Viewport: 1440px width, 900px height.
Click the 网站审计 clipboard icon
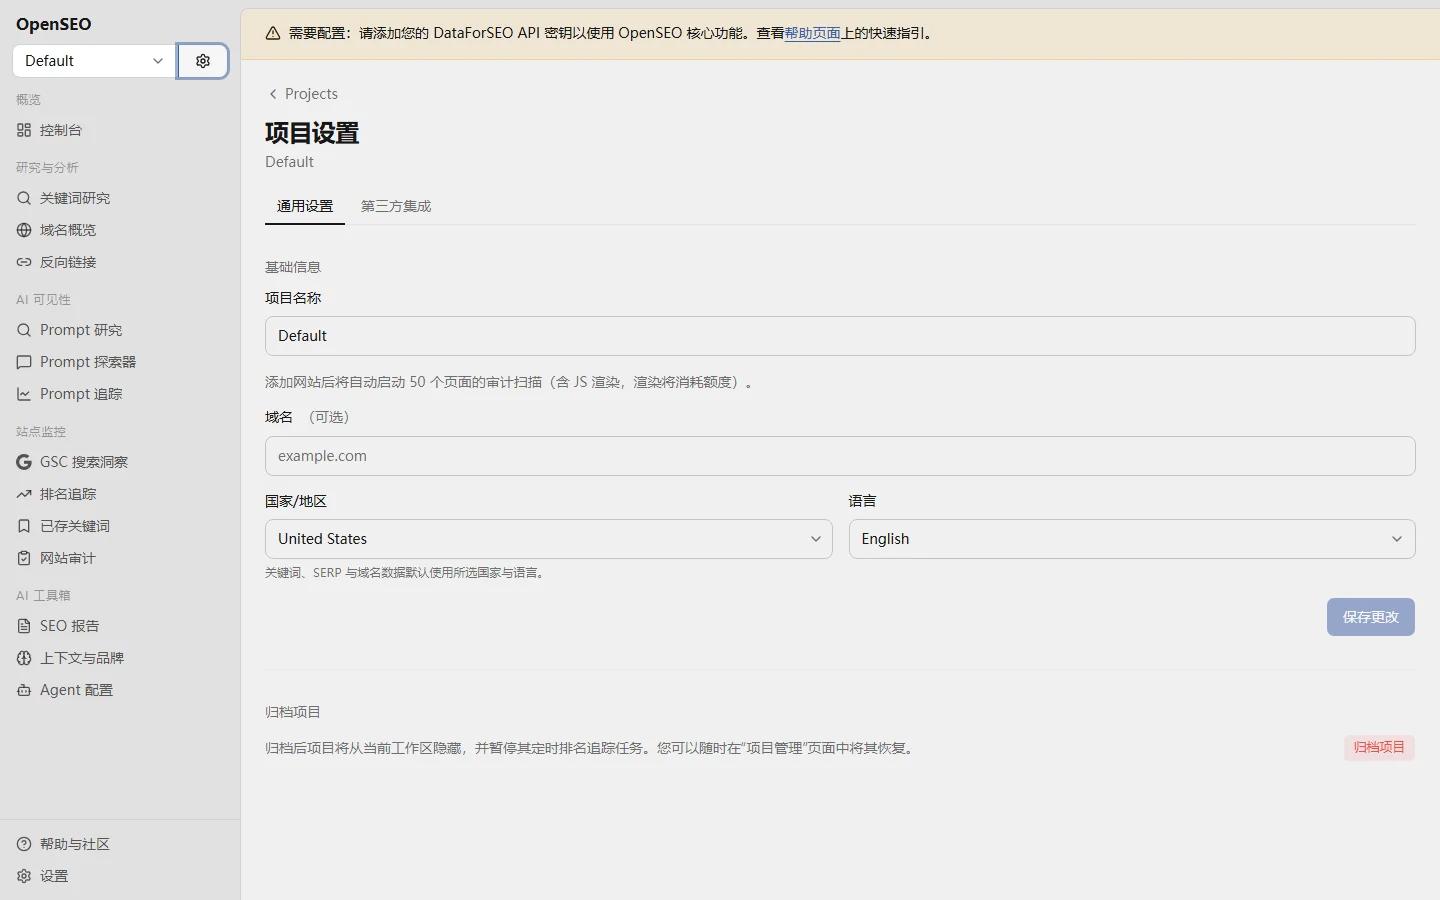24,558
